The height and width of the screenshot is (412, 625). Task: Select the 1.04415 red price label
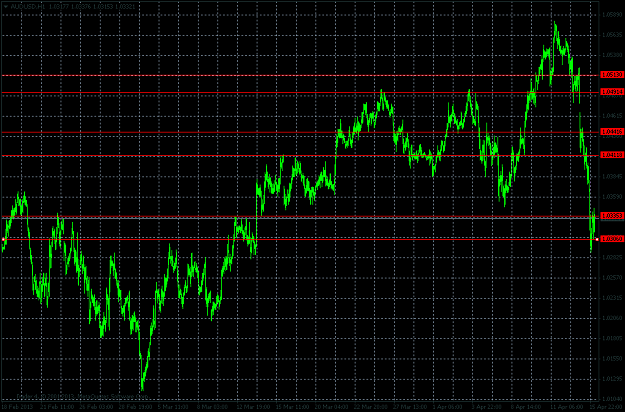[x=612, y=131]
